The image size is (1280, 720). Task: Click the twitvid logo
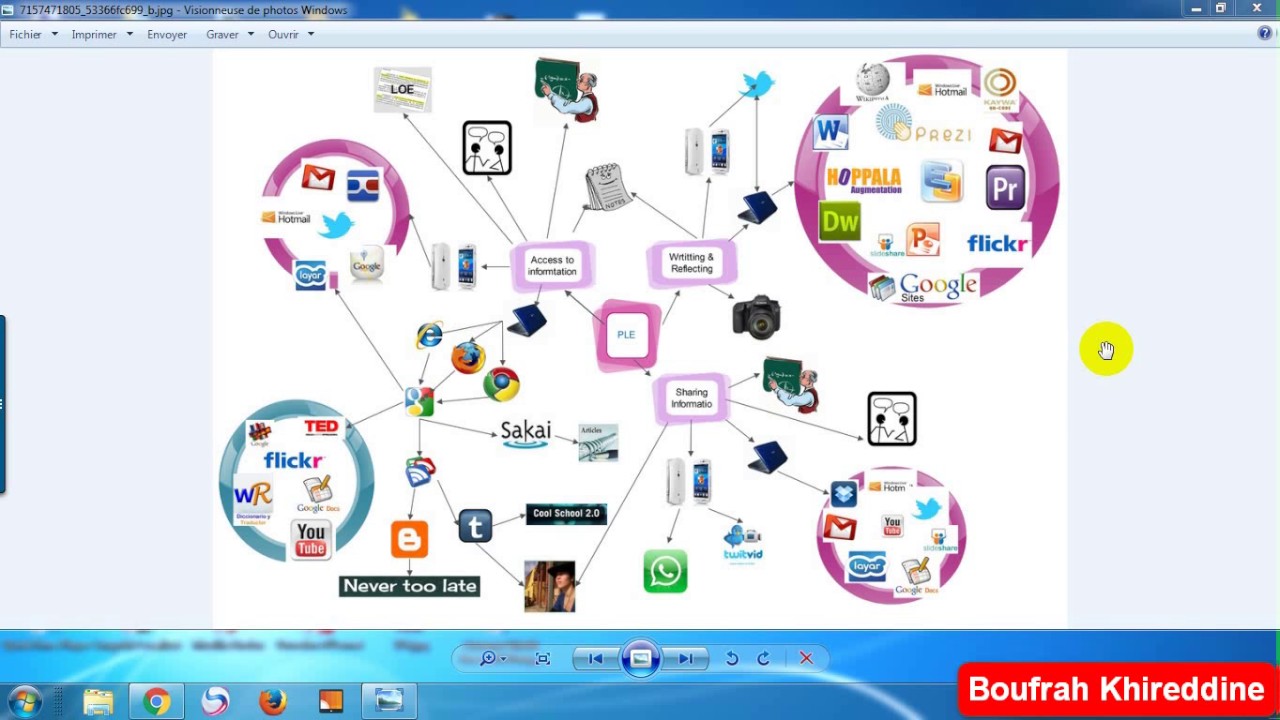(x=743, y=545)
